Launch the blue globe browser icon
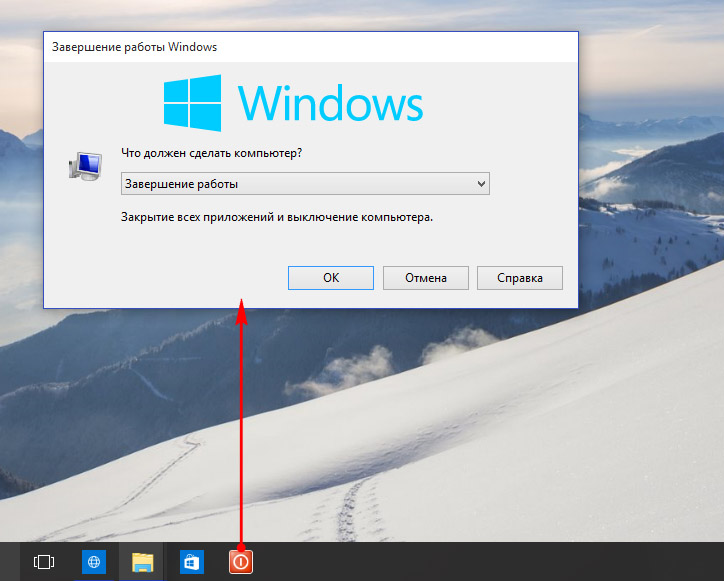Screen dimensions: 724x581 tap(94, 562)
